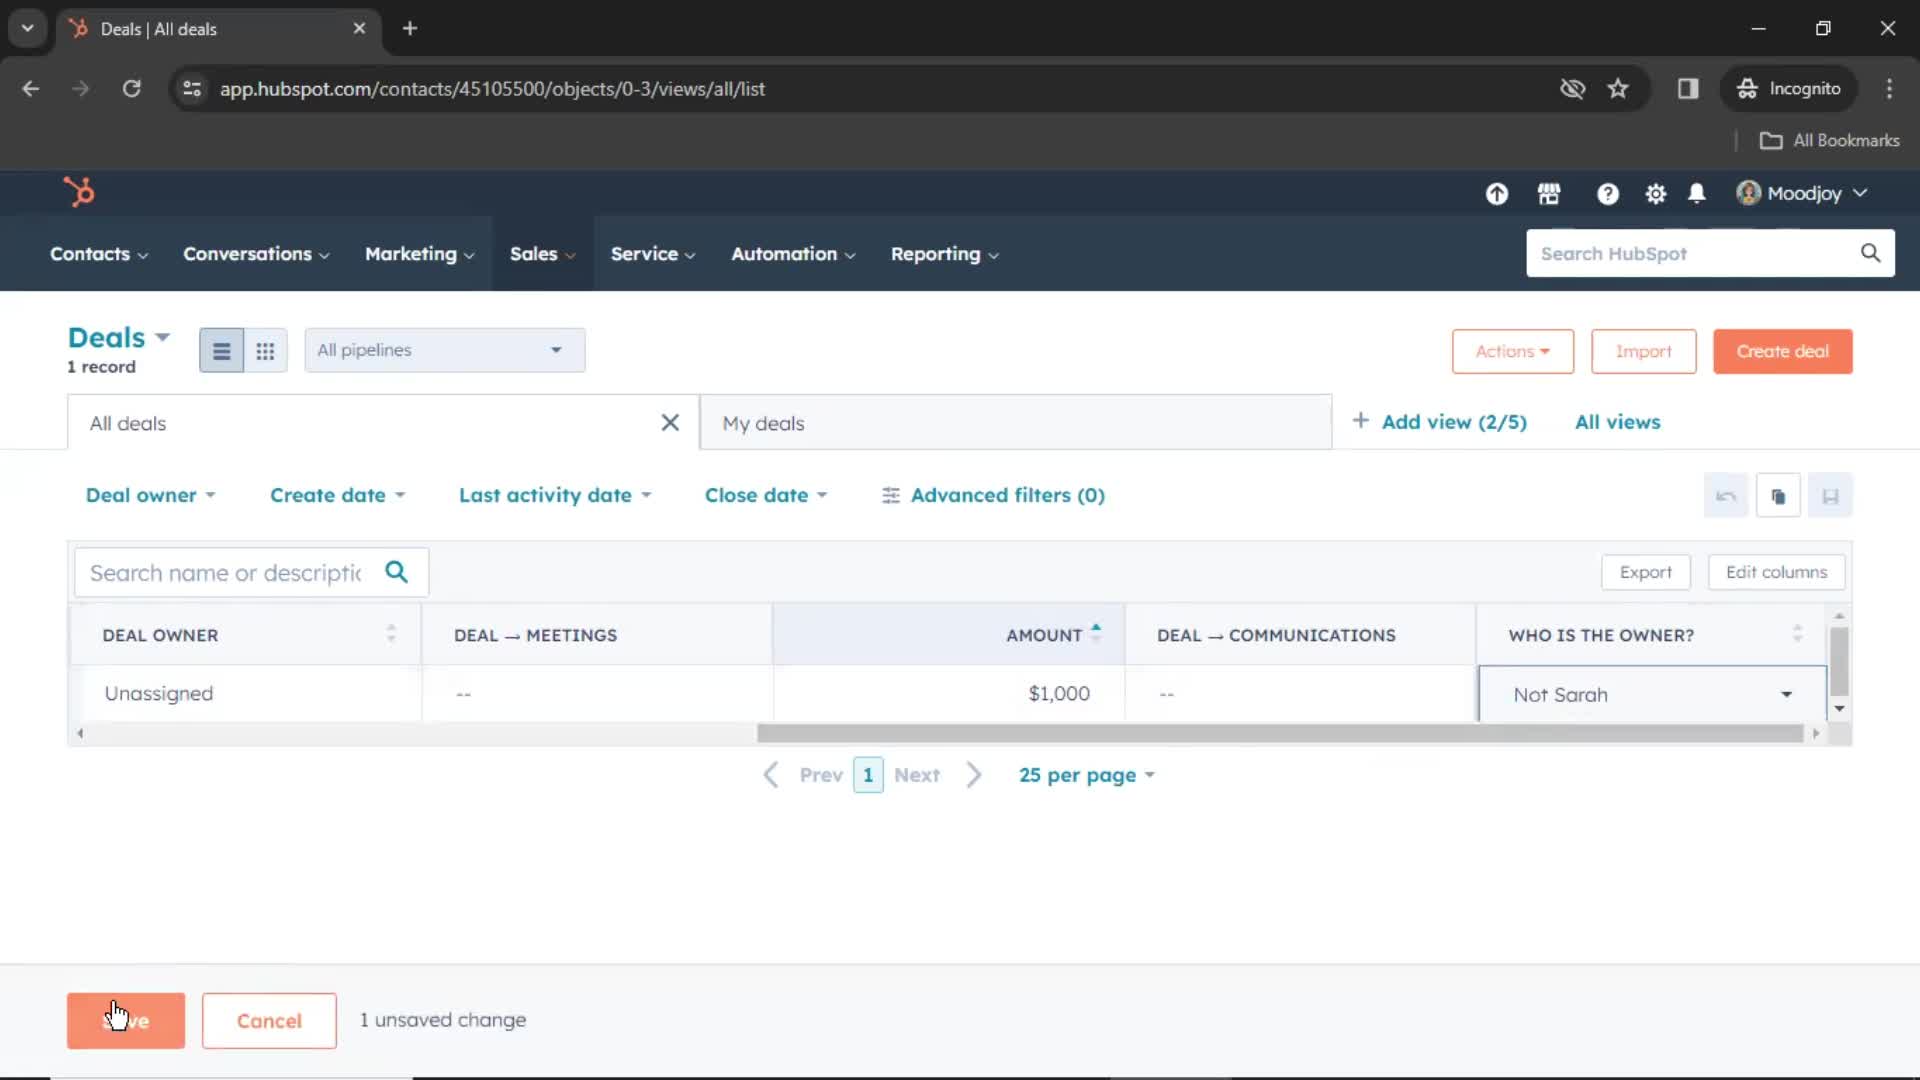
Task: Open the browser side panel icon
Action: 1688,88
